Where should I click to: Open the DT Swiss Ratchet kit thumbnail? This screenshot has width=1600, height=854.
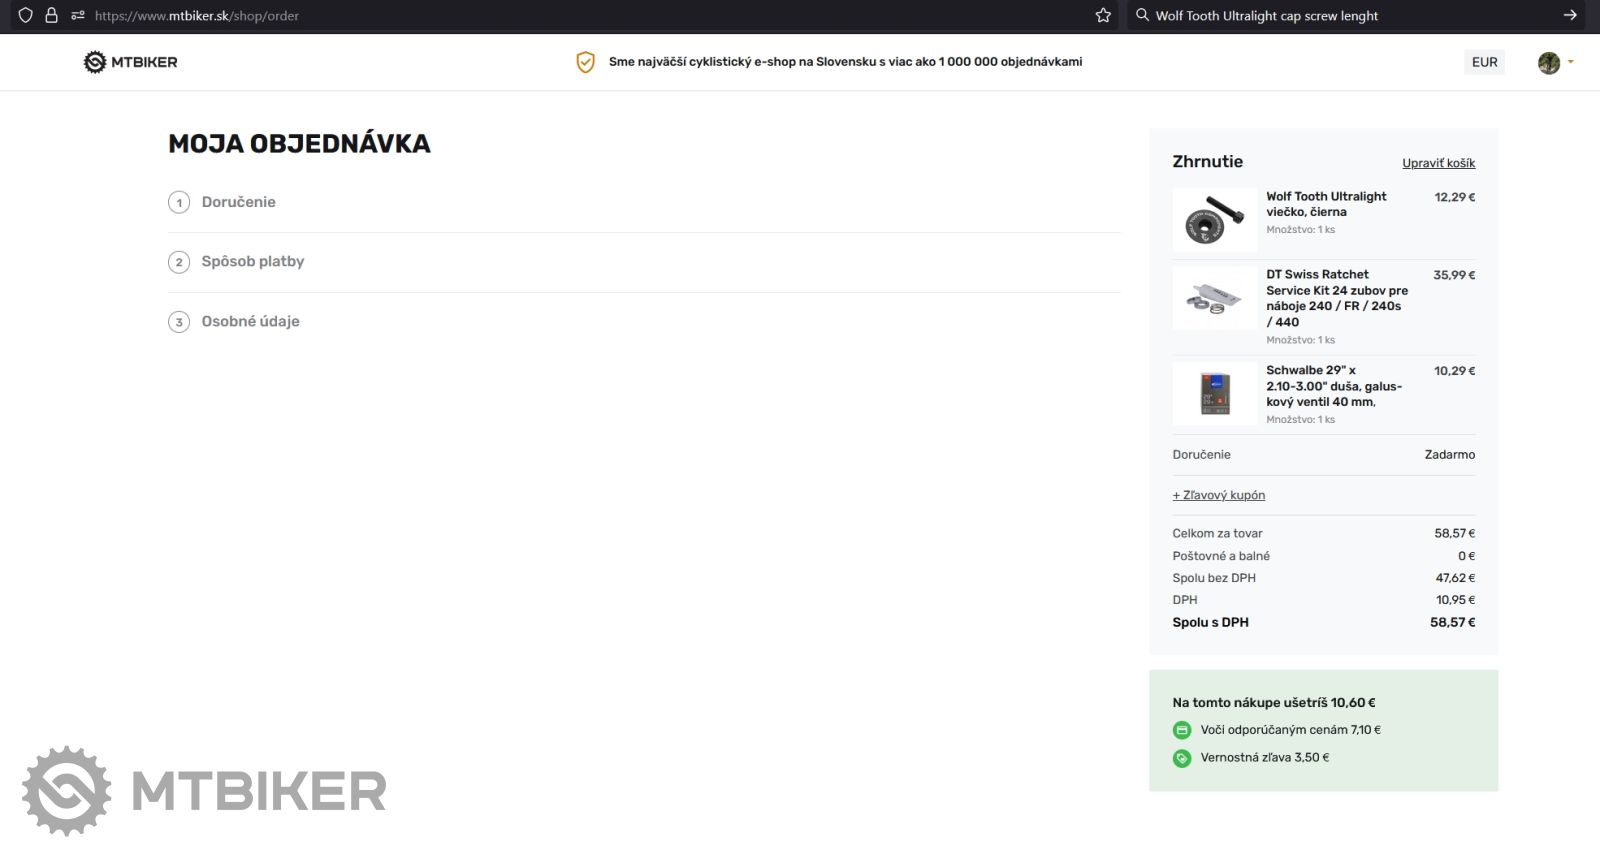(1214, 297)
